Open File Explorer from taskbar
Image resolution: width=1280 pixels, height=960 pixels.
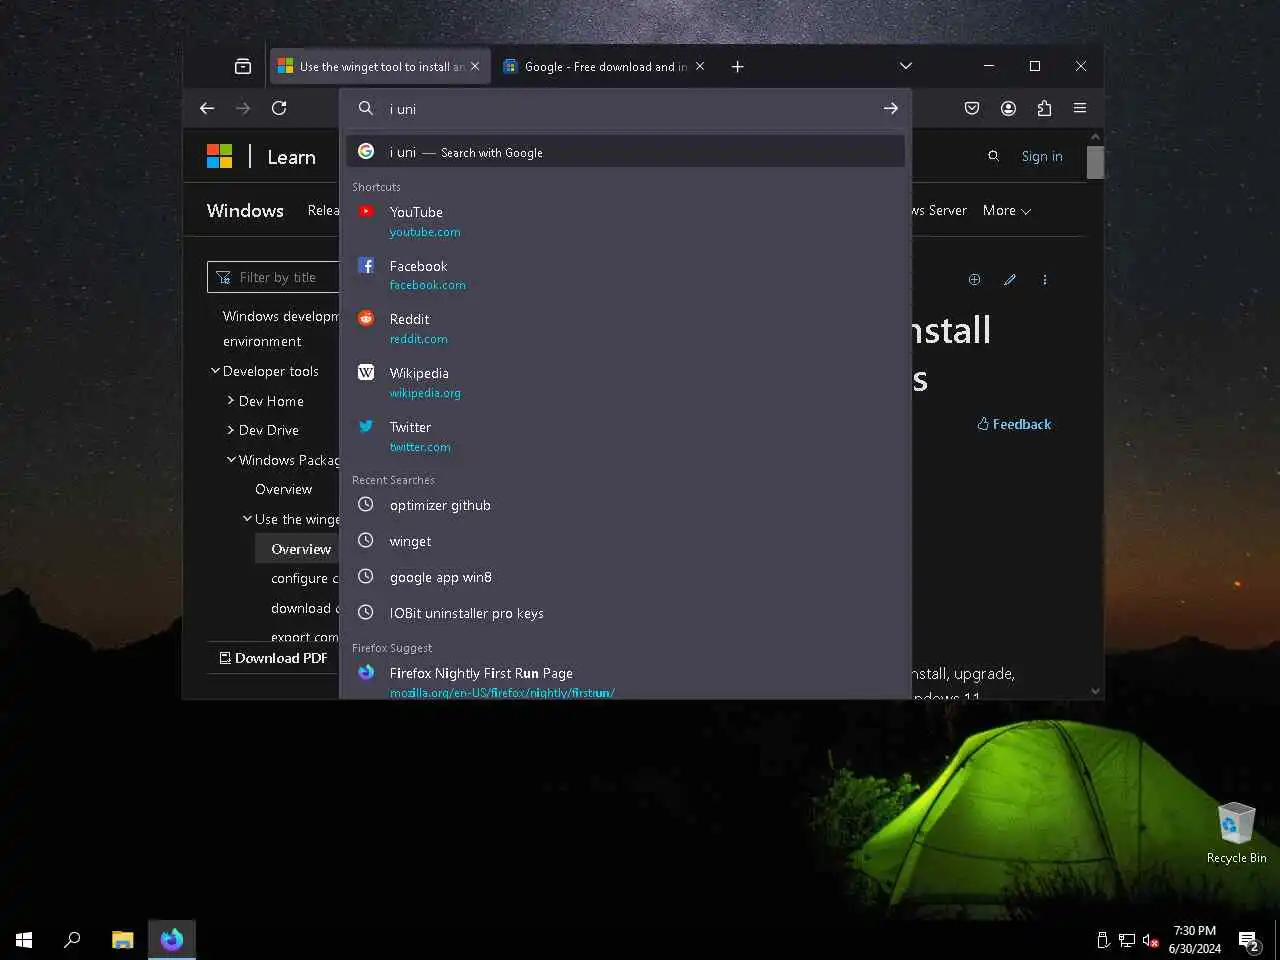(x=123, y=940)
